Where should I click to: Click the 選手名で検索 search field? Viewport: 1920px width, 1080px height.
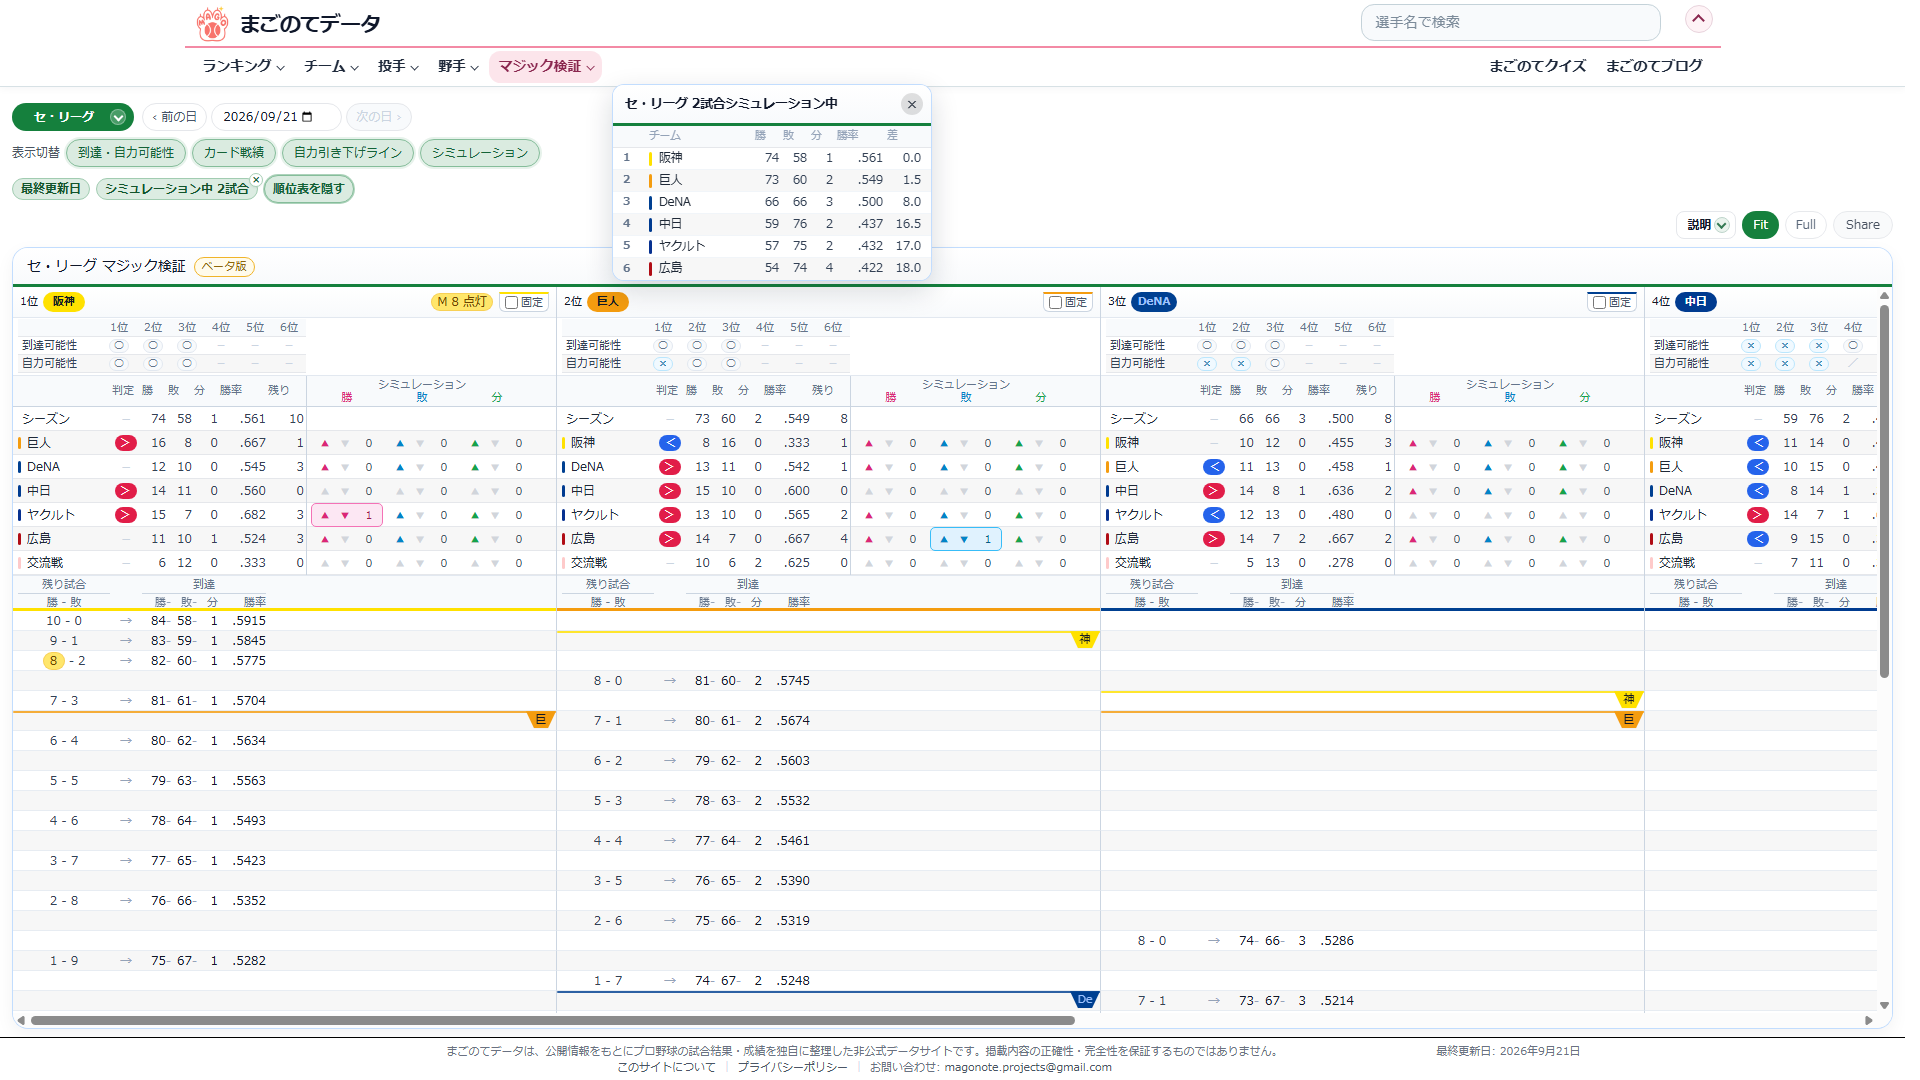click(x=1510, y=22)
